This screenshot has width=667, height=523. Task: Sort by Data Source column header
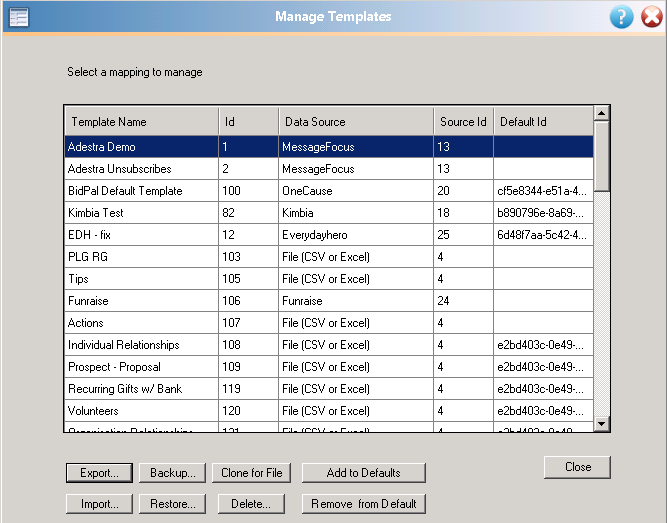[356, 122]
